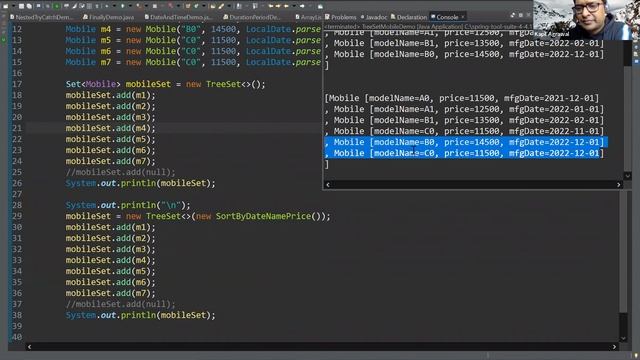The image size is (640, 360).
Task: Switch to the Javadoc view tab
Action: (373, 17)
